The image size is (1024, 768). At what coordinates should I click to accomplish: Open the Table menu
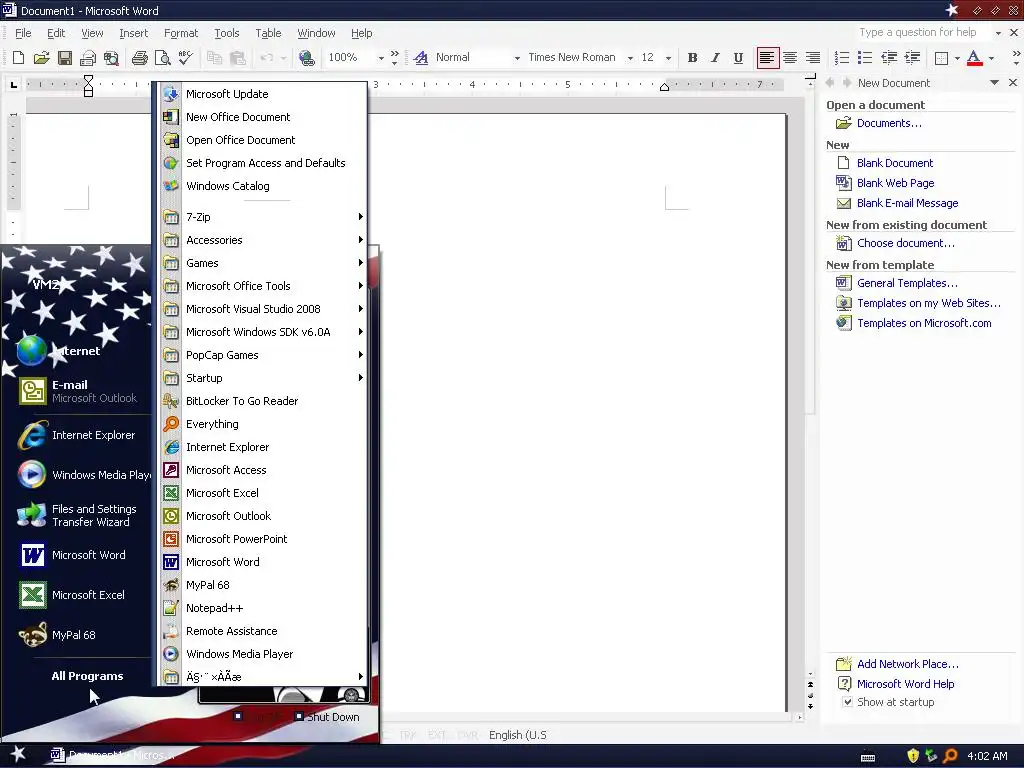[268, 33]
